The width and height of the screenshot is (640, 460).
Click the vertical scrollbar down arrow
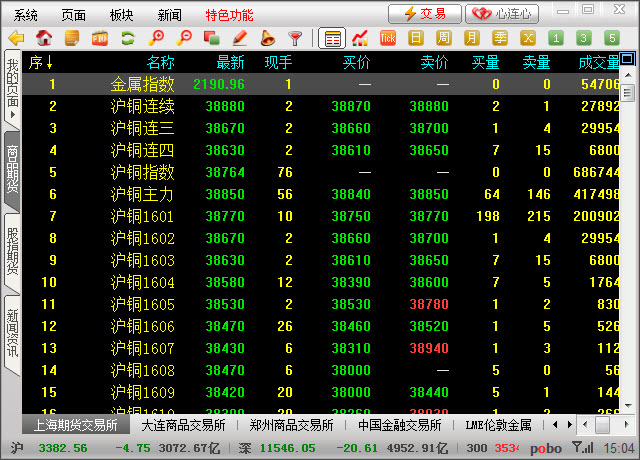click(629, 406)
